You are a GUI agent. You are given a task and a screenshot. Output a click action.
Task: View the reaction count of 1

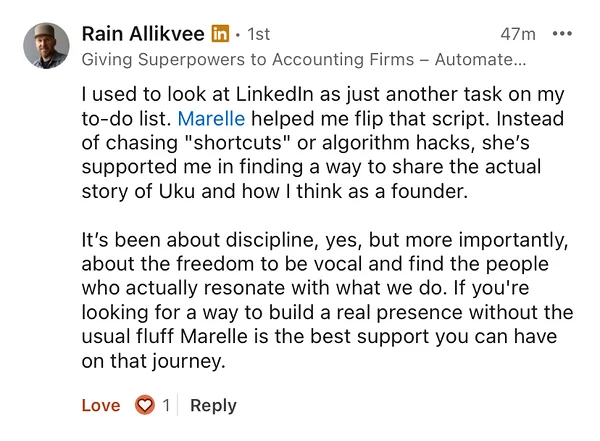166,405
